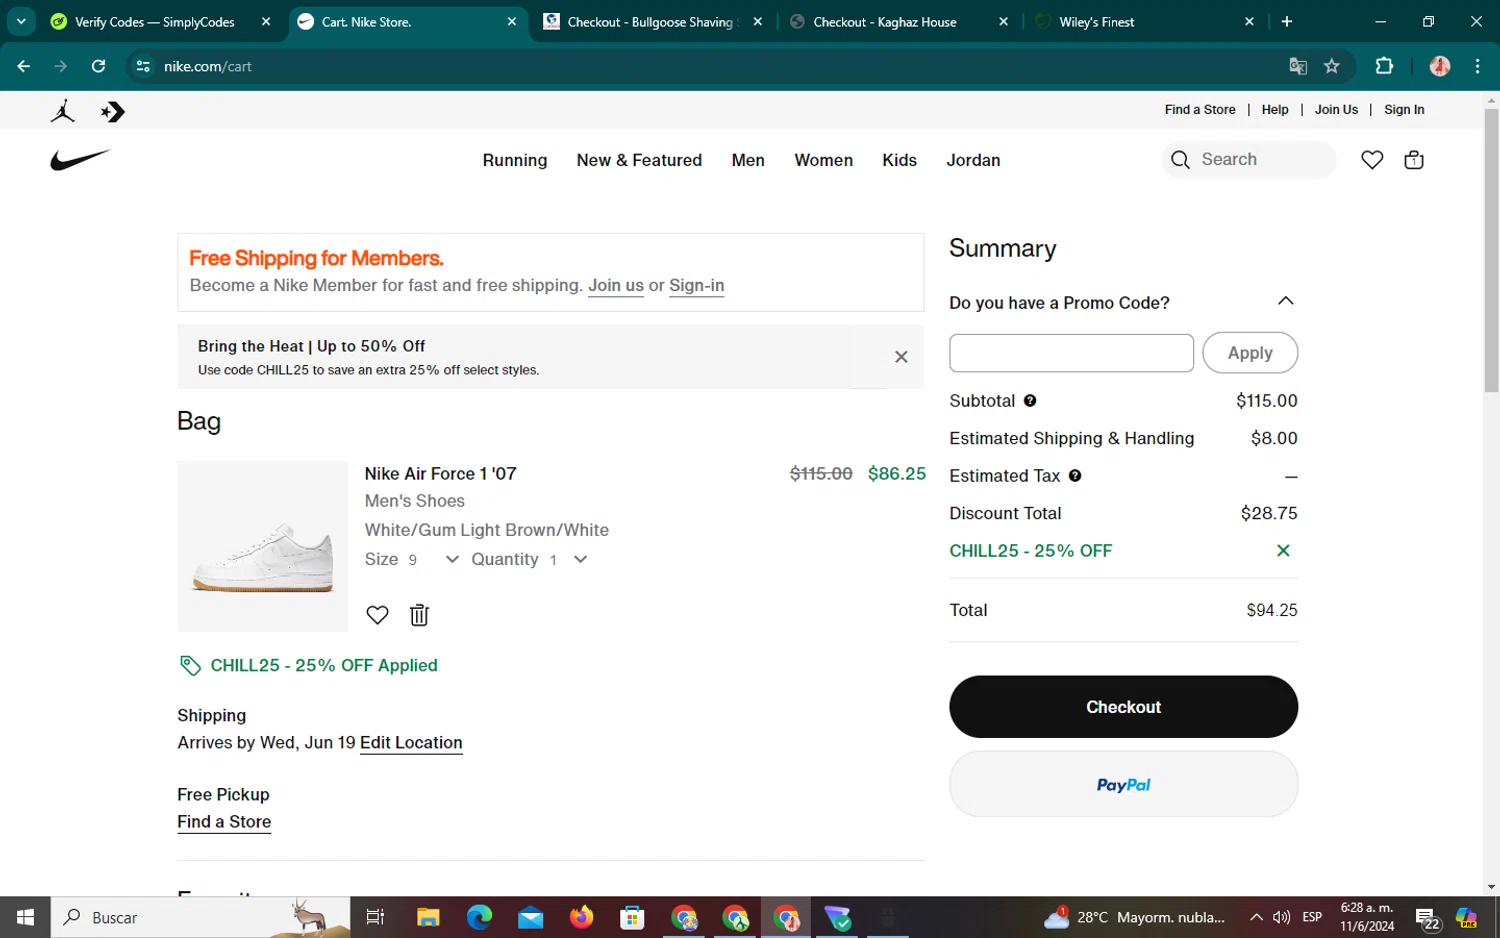The width and height of the screenshot is (1500, 938).
Task: Bookmark this page with star icon
Action: (1331, 66)
